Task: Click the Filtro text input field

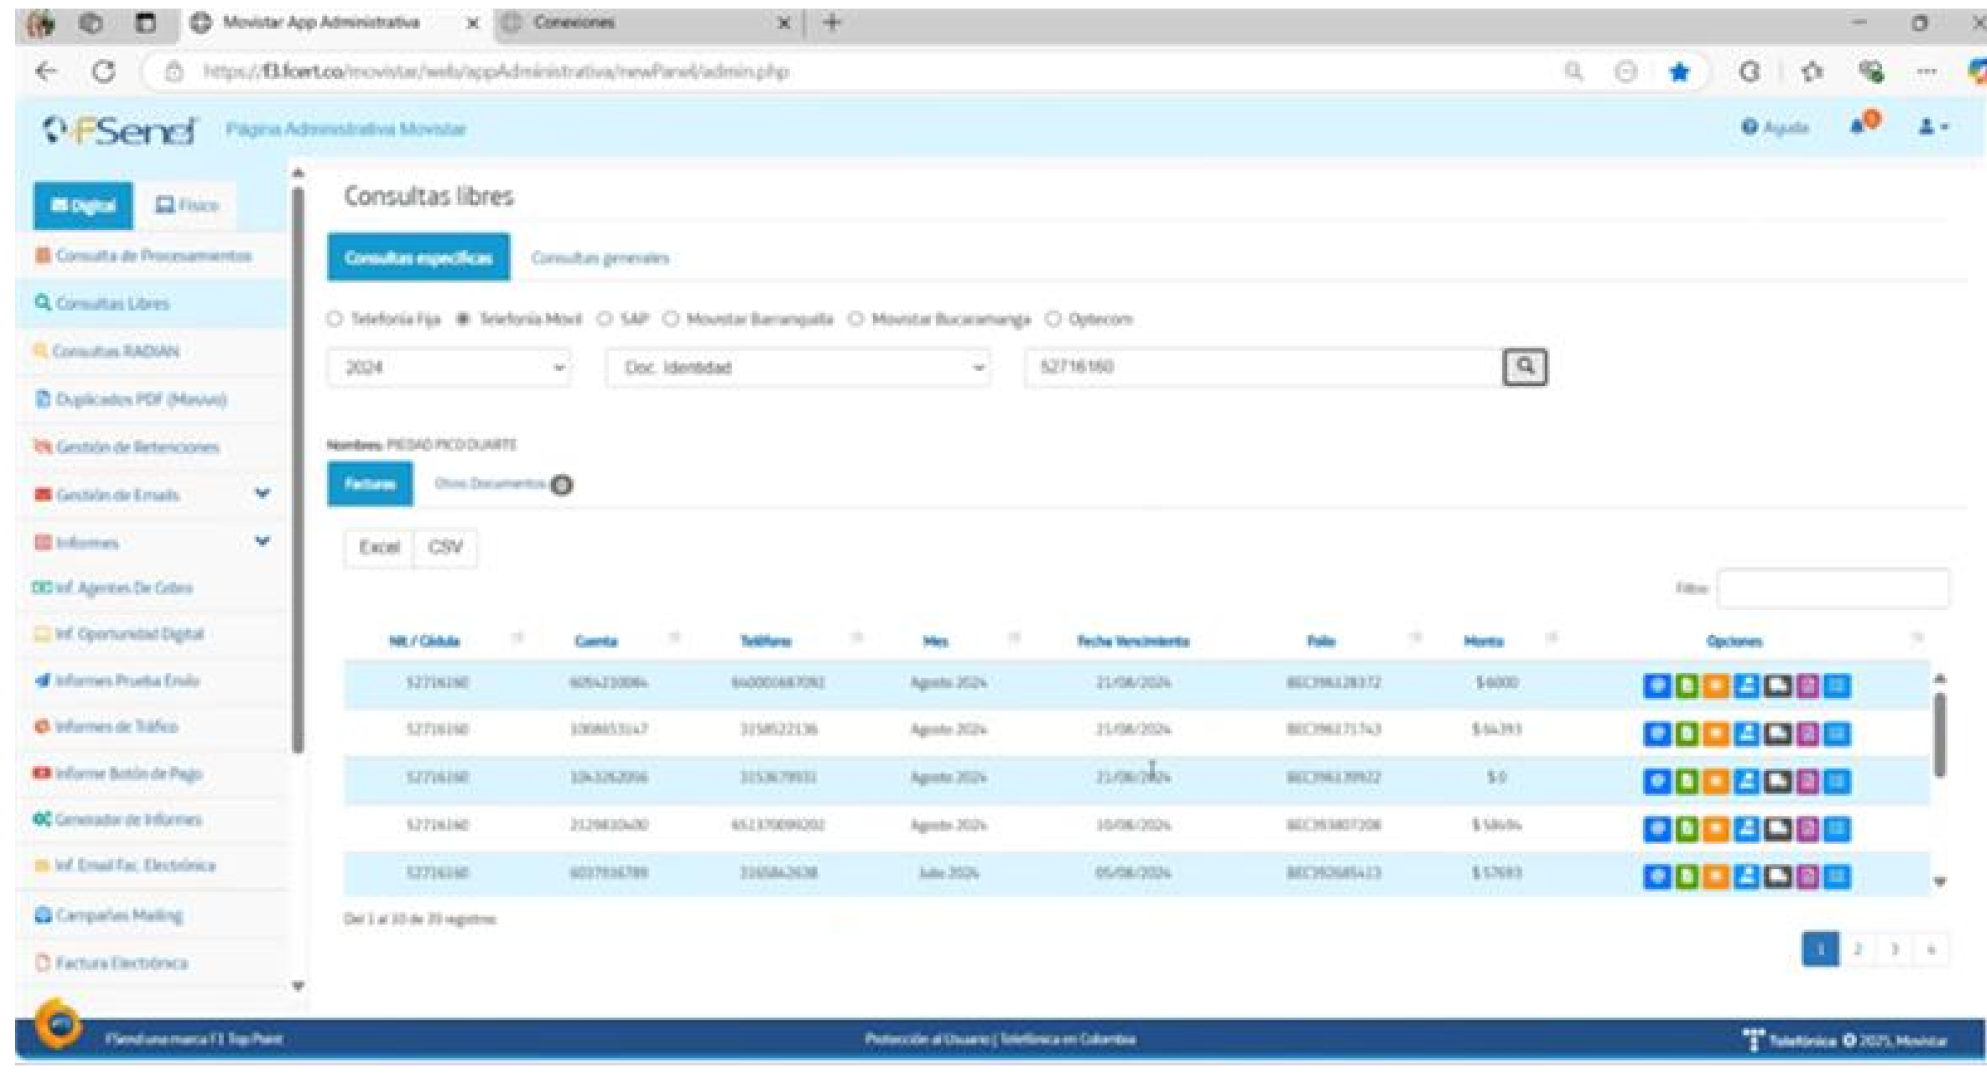Action: (x=1832, y=589)
